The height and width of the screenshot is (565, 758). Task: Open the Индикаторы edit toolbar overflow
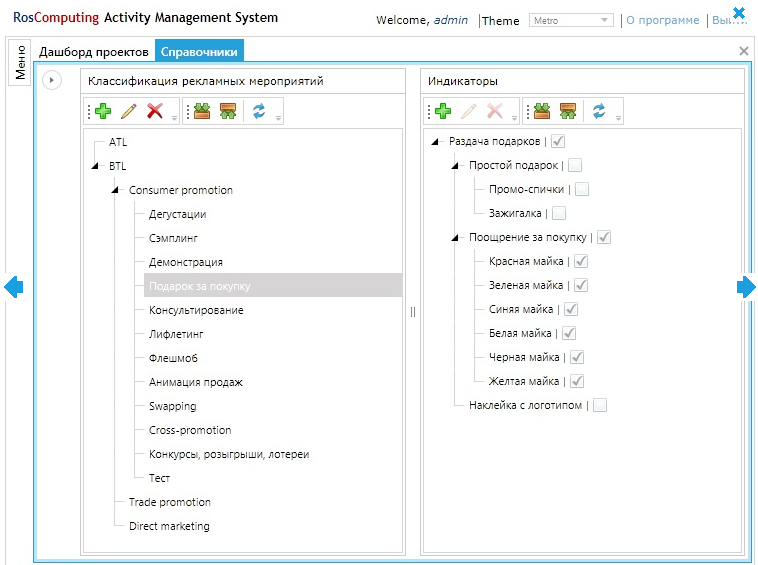514,117
